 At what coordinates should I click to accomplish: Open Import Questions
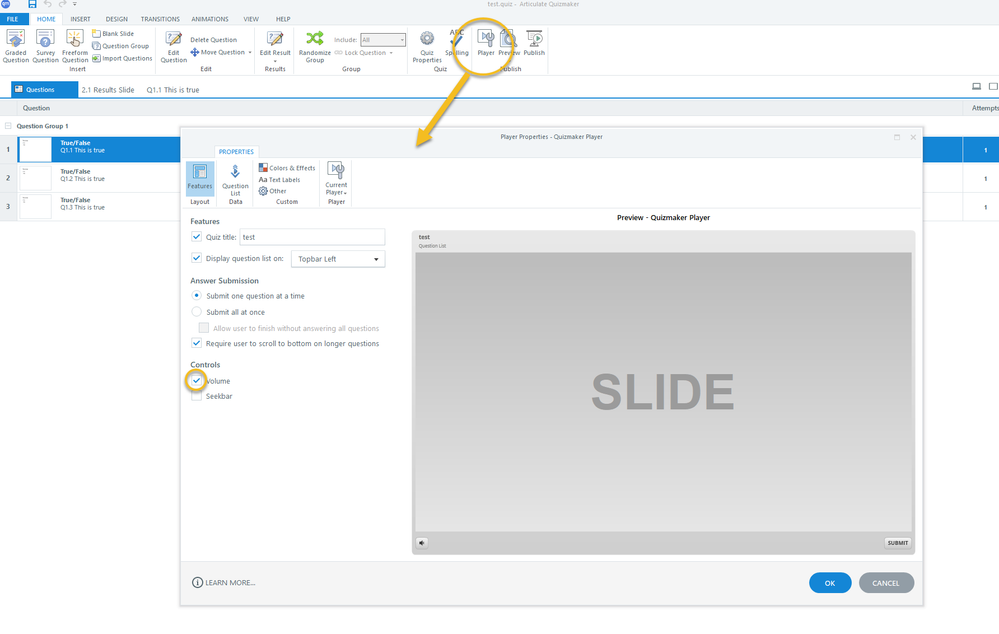click(122, 58)
